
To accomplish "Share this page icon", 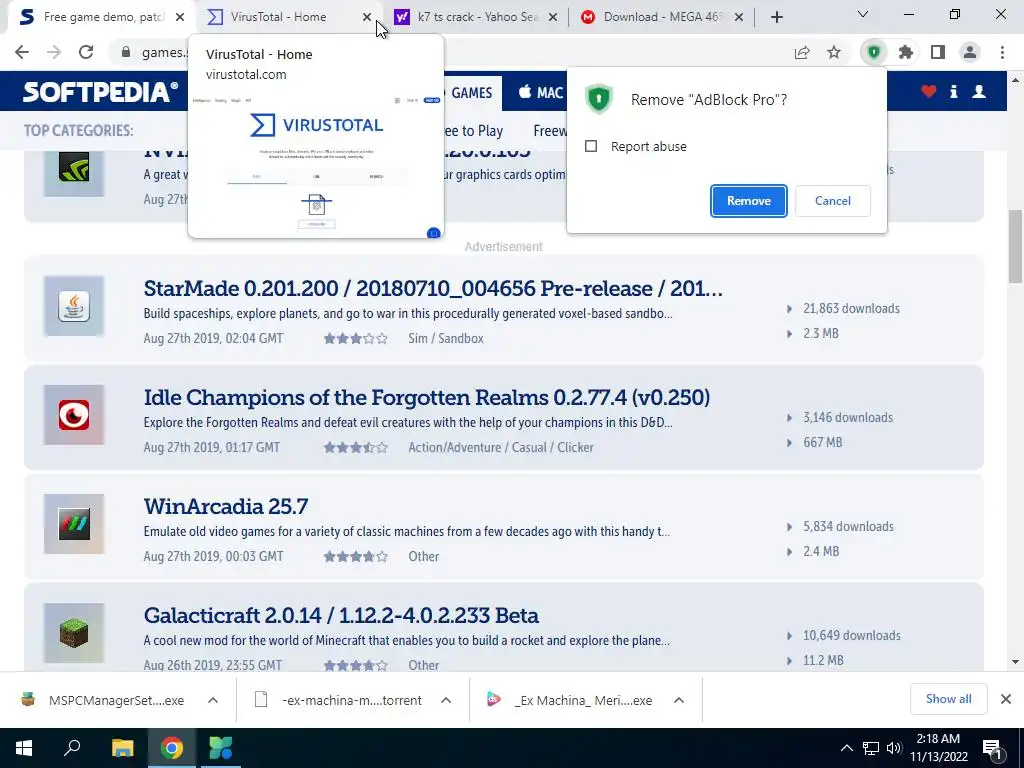I will click(x=802, y=52).
